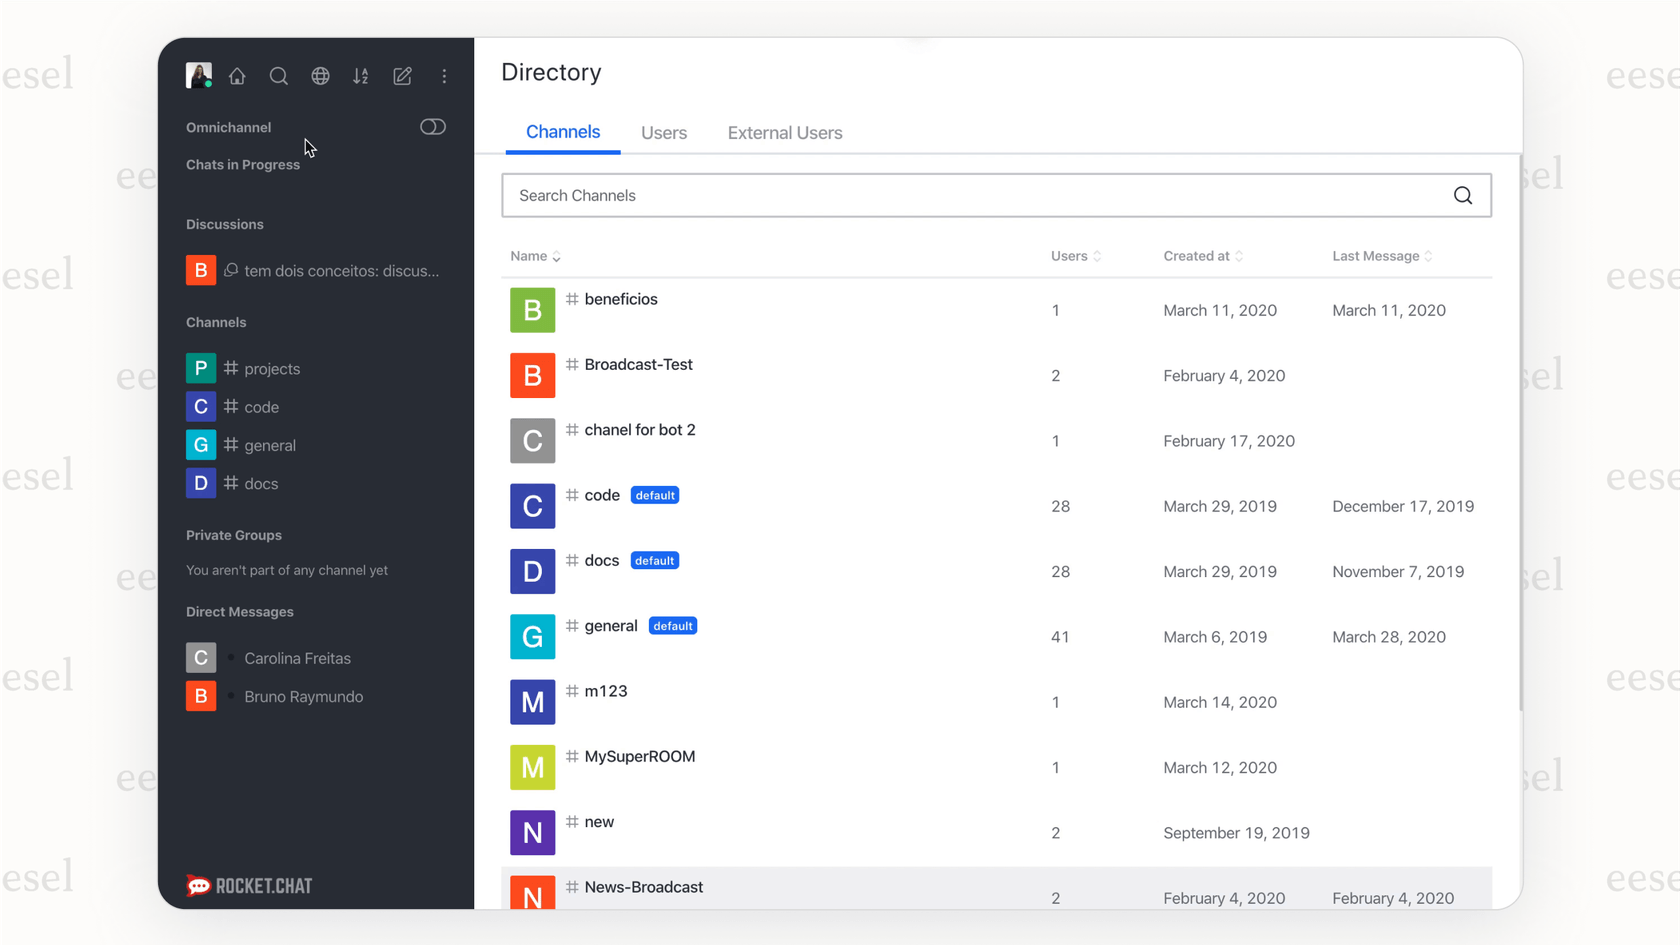1680x945 pixels.
Task: Open the create new pencil icon
Action: (402, 76)
